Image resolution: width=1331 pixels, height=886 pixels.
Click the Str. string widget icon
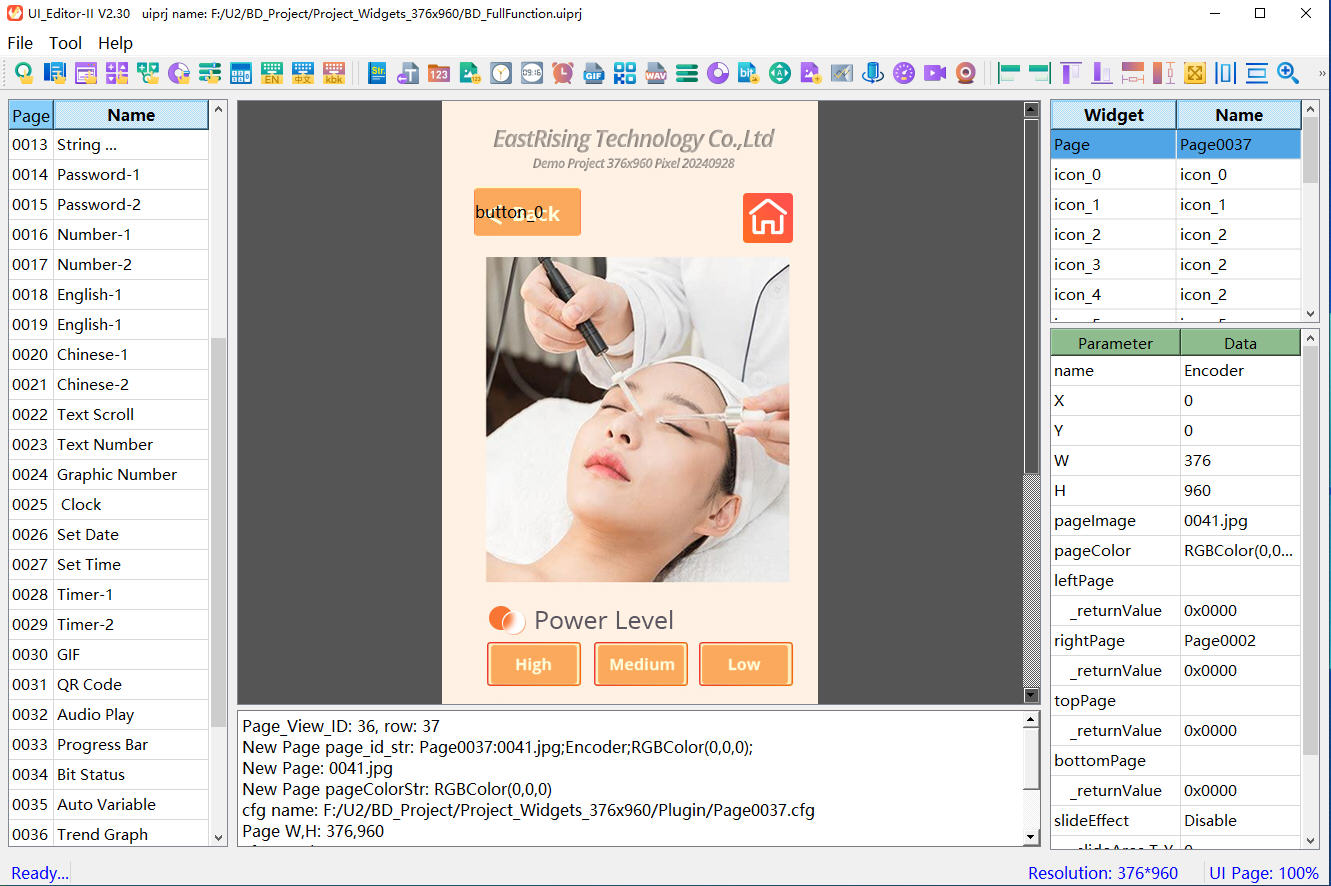click(x=377, y=73)
